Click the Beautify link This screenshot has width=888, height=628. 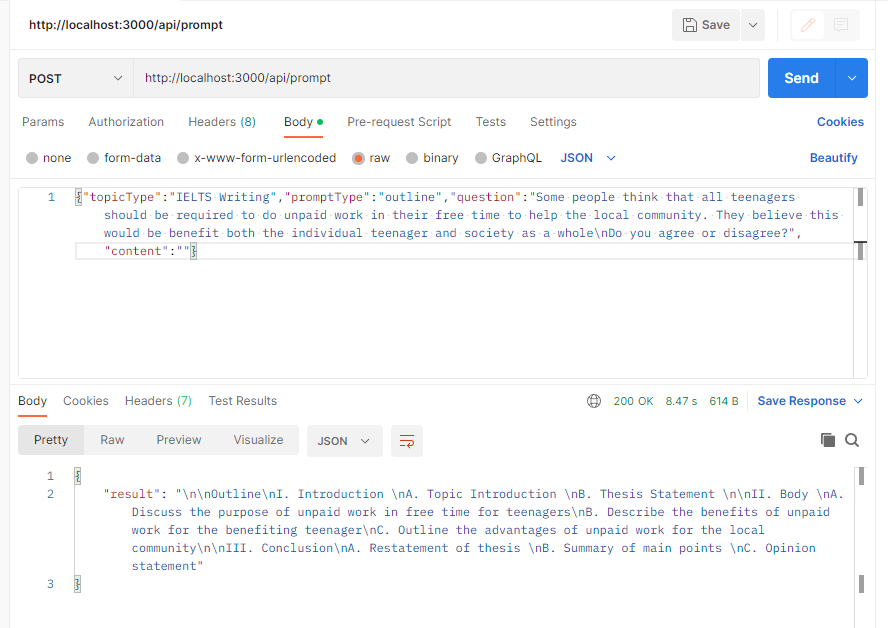pos(833,158)
